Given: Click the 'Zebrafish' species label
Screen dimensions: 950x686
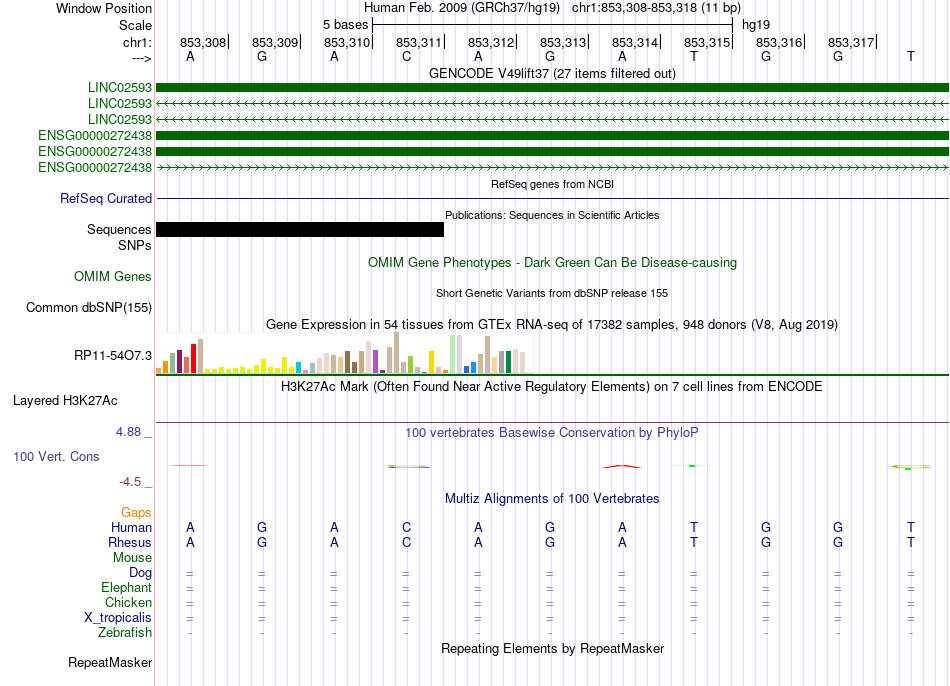Looking at the screenshot, I should click(x=125, y=632).
